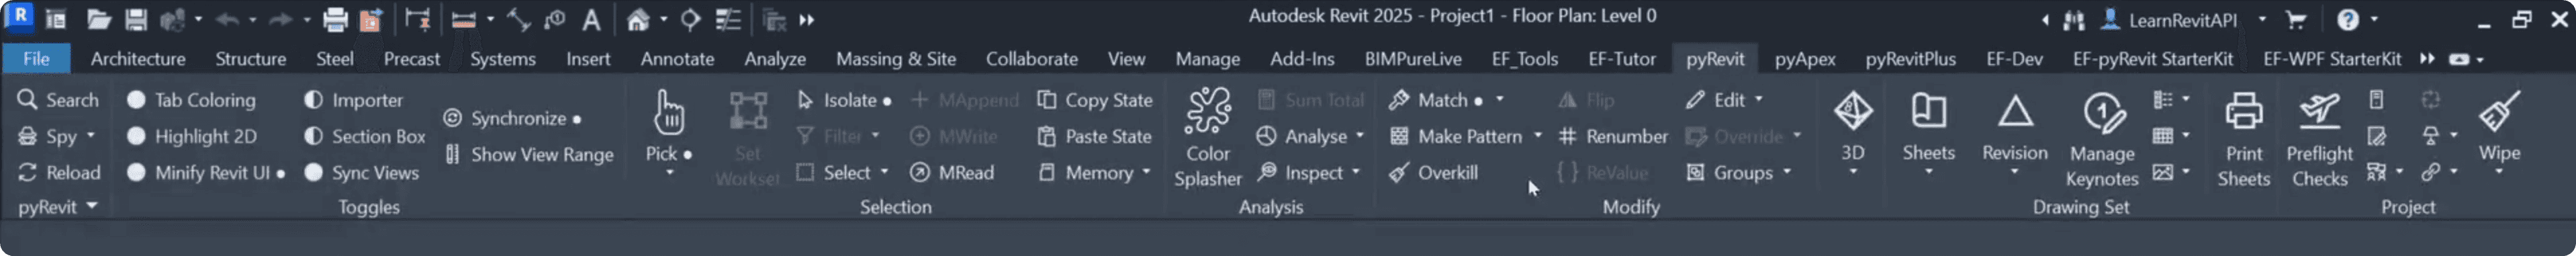
Task: Click the Isolate selection tool
Action: coord(844,100)
